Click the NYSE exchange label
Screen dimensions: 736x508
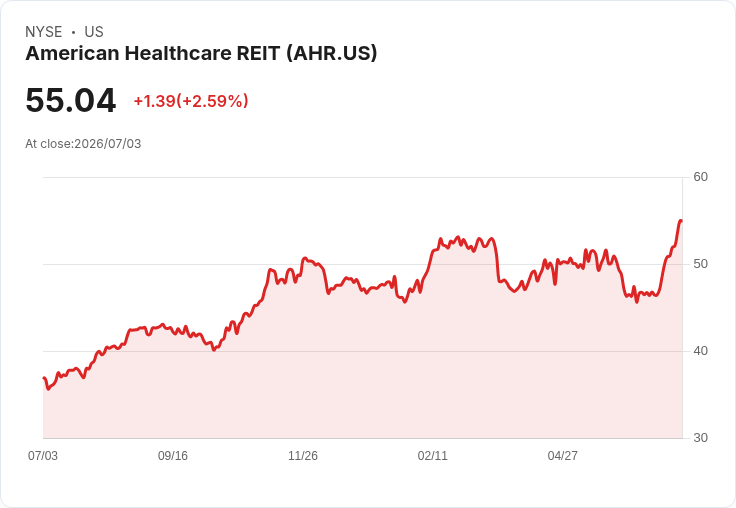pyautogui.click(x=44, y=32)
